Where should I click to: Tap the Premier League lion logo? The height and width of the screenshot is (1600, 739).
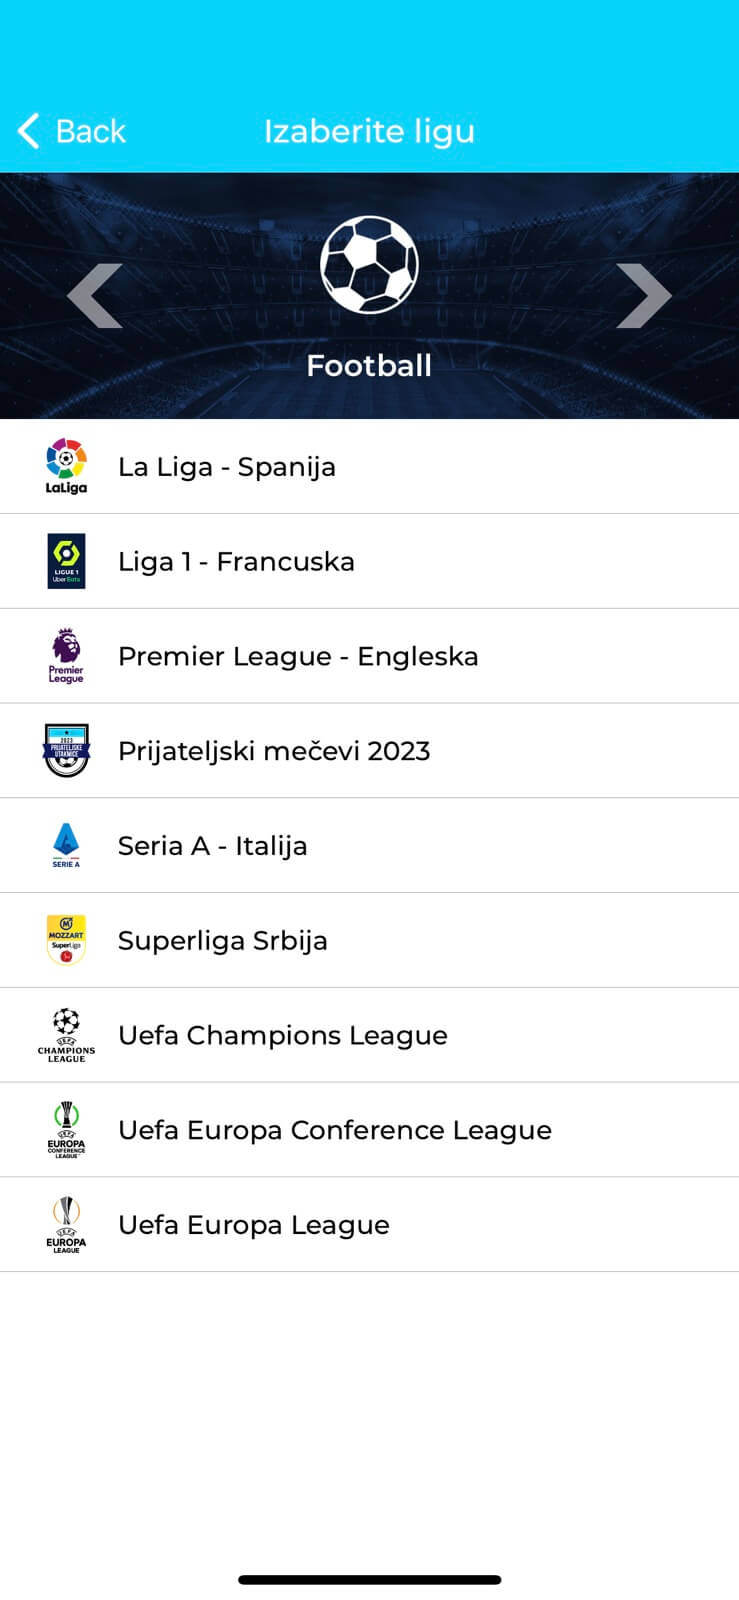[x=66, y=656]
